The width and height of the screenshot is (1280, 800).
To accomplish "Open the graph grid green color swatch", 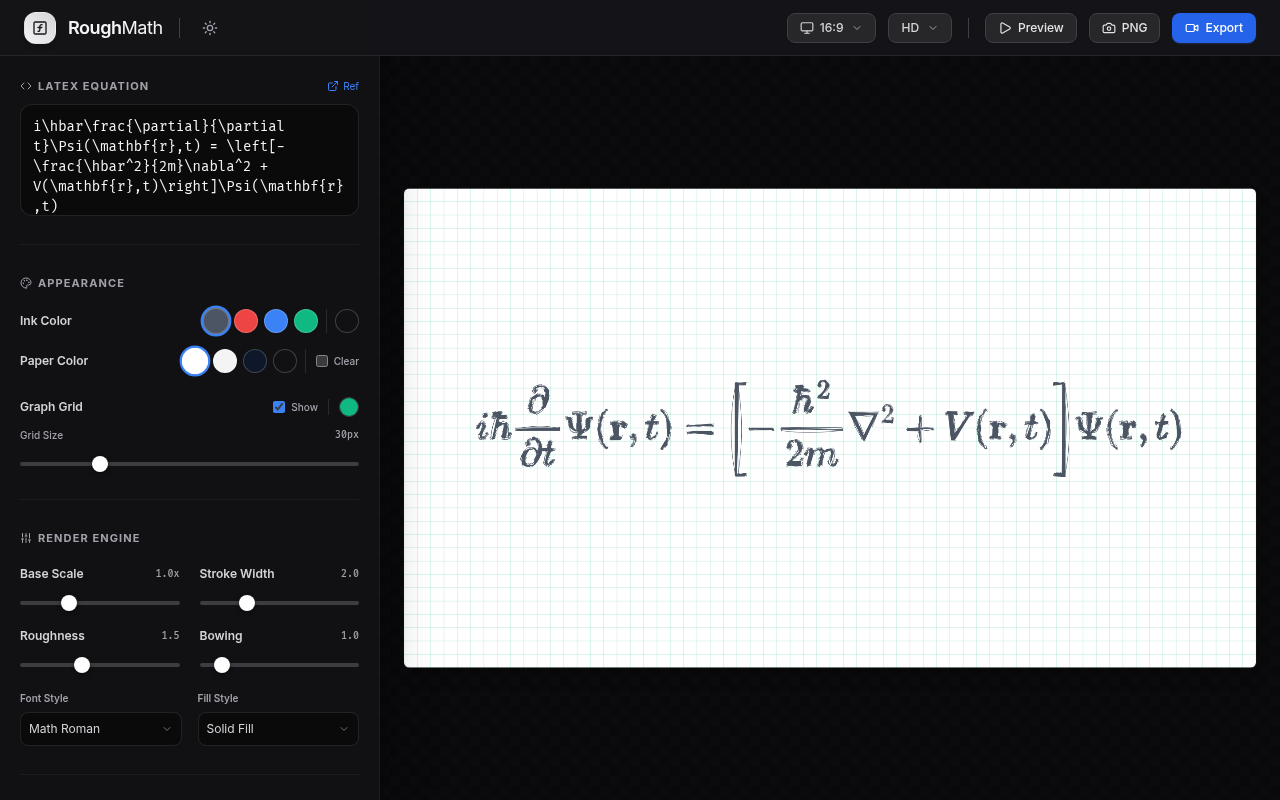I will click(349, 407).
